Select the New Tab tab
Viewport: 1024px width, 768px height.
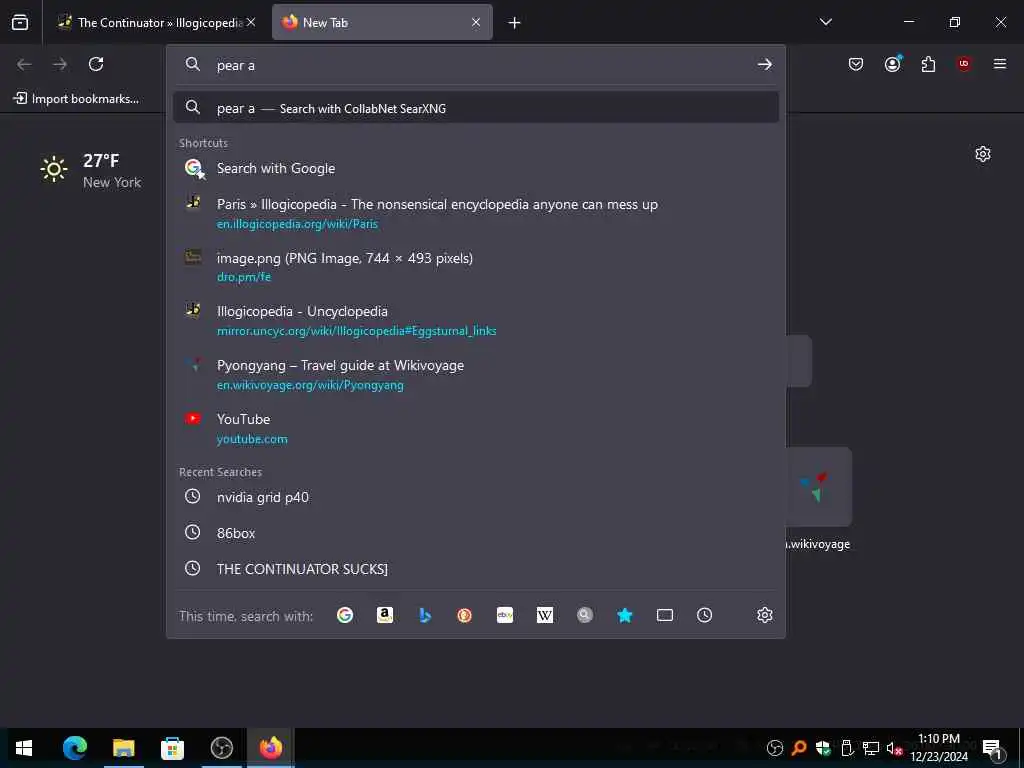(382, 23)
